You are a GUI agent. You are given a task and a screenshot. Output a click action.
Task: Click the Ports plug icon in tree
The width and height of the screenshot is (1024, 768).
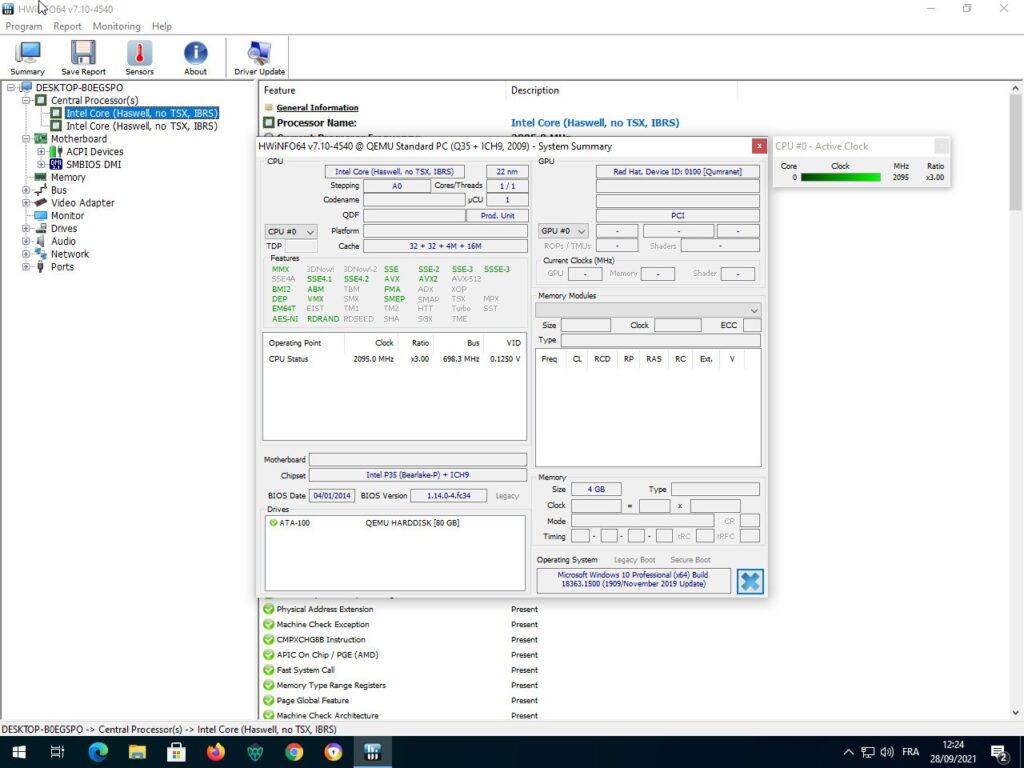[x=40, y=267]
